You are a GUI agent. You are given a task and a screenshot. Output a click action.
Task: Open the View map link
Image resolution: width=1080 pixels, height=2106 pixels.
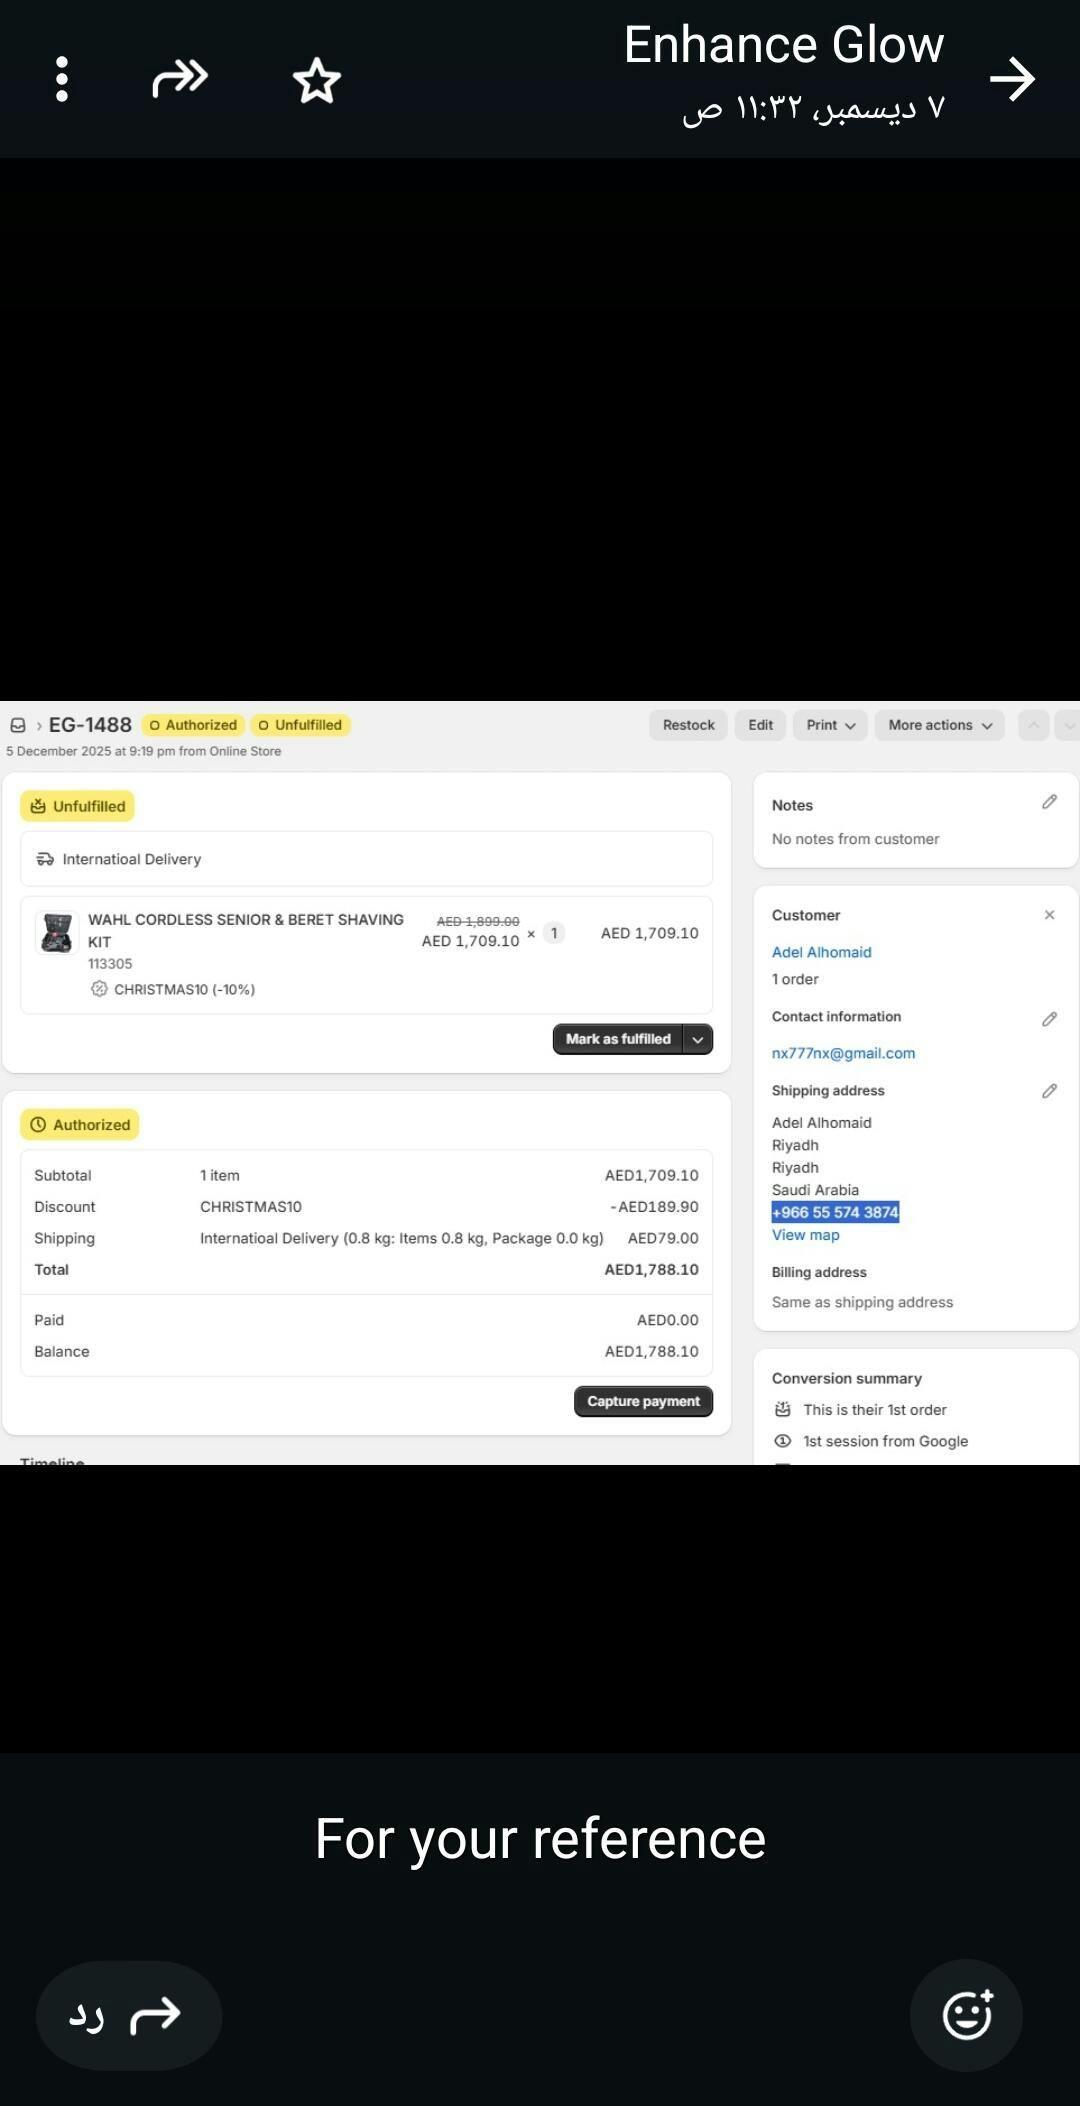[x=805, y=1235]
